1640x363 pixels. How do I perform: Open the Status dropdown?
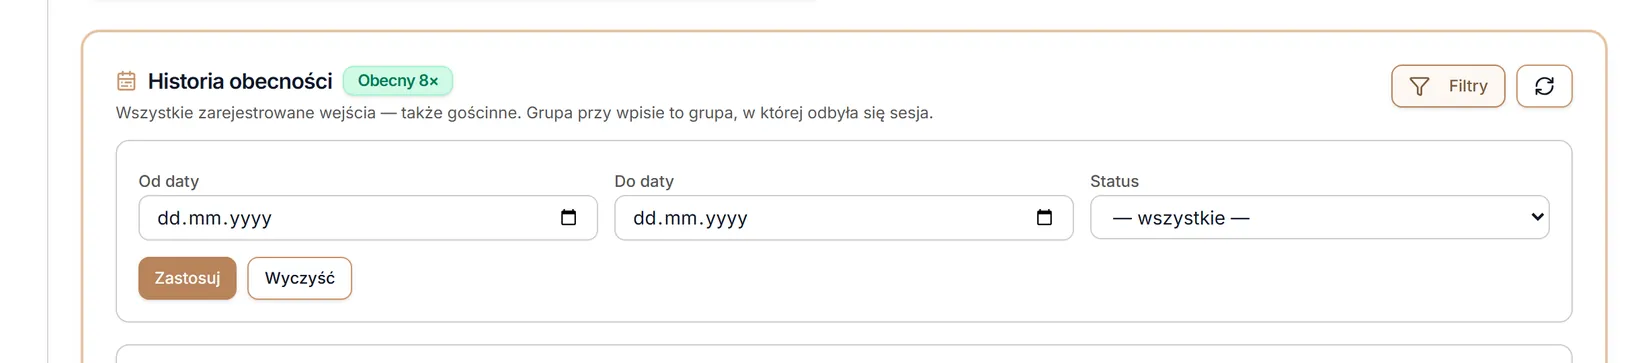[1319, 218]
